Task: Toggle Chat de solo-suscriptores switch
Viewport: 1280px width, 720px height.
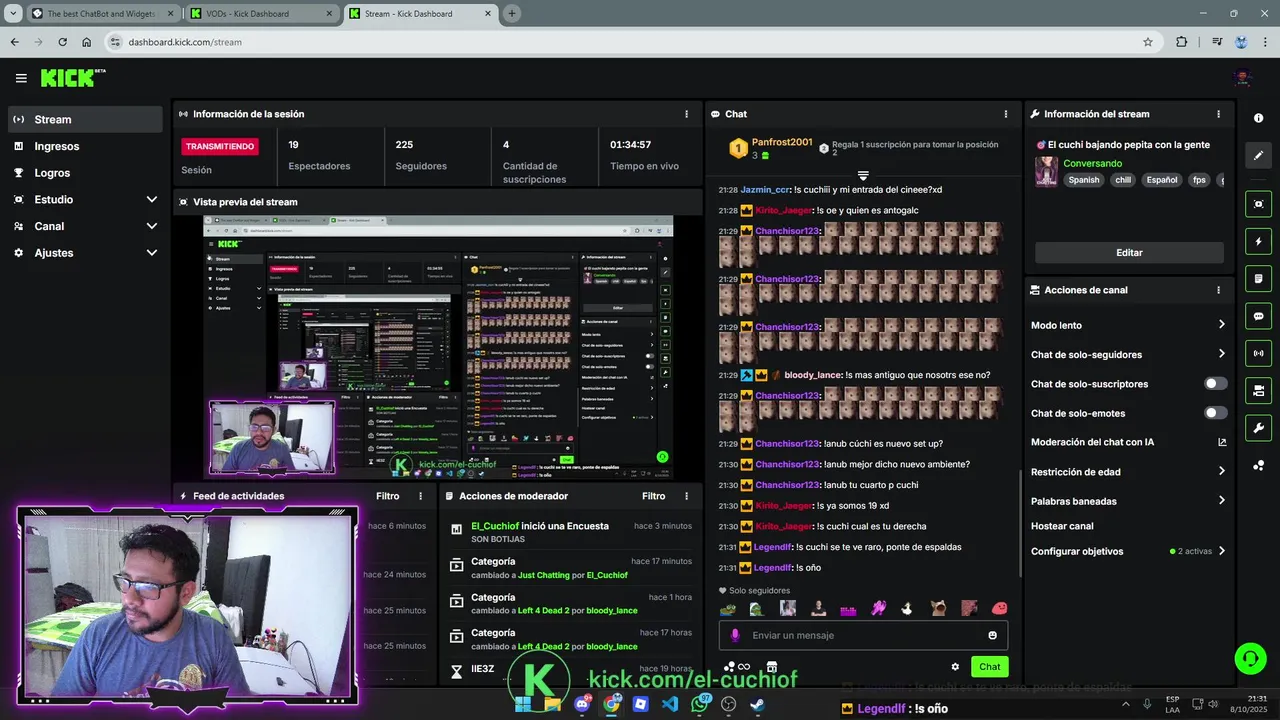Action: [1215, 384]
